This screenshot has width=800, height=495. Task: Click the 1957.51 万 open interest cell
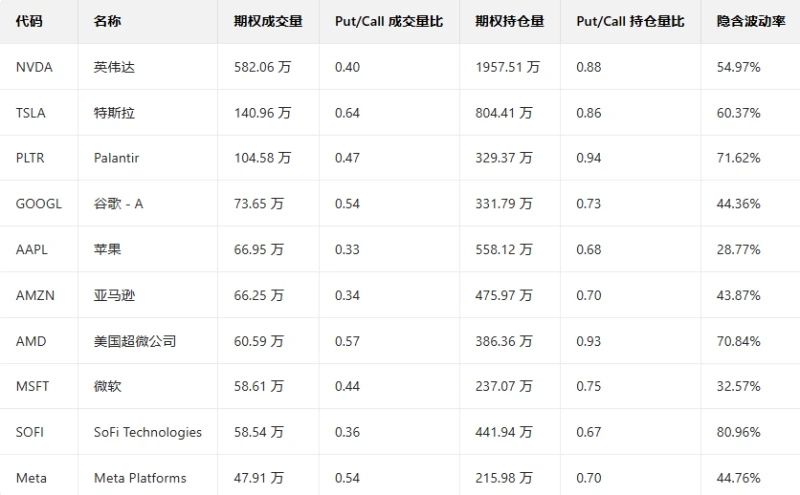click(508, 67)
